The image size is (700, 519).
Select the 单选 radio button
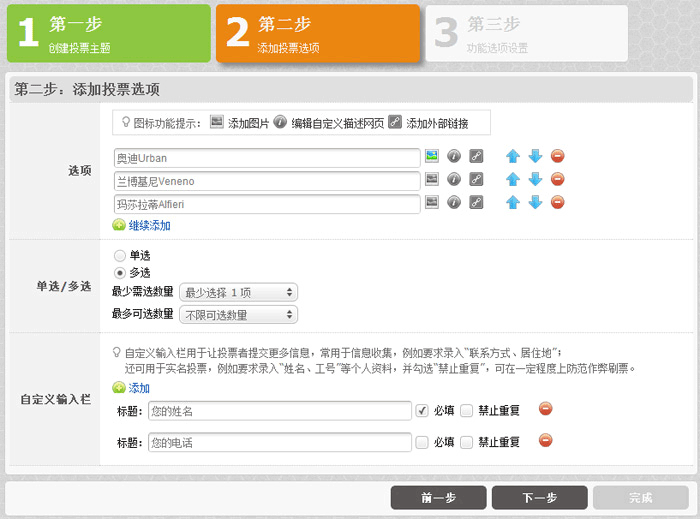pyautogui.click(x=120, y=256)
